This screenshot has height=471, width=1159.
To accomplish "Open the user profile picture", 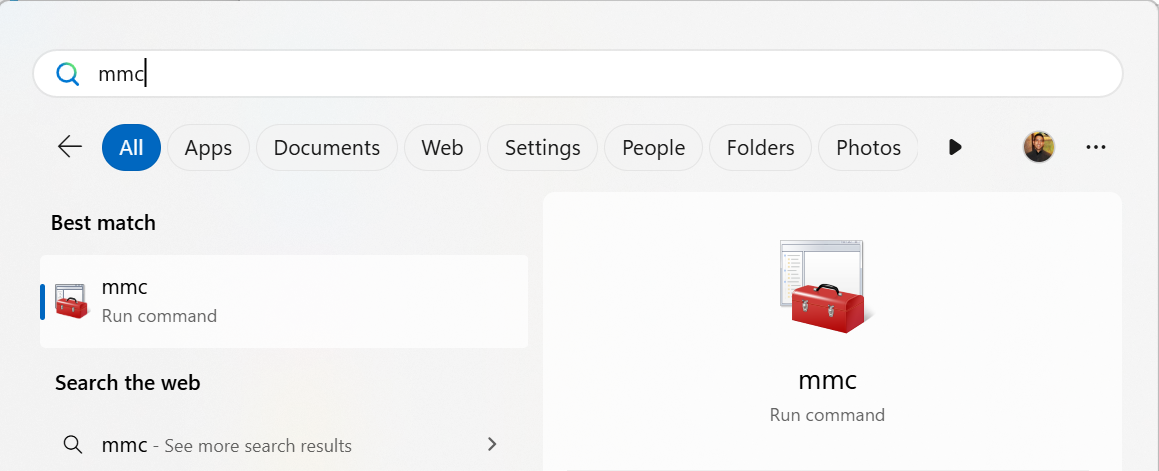I will [x=1038, y=148].
